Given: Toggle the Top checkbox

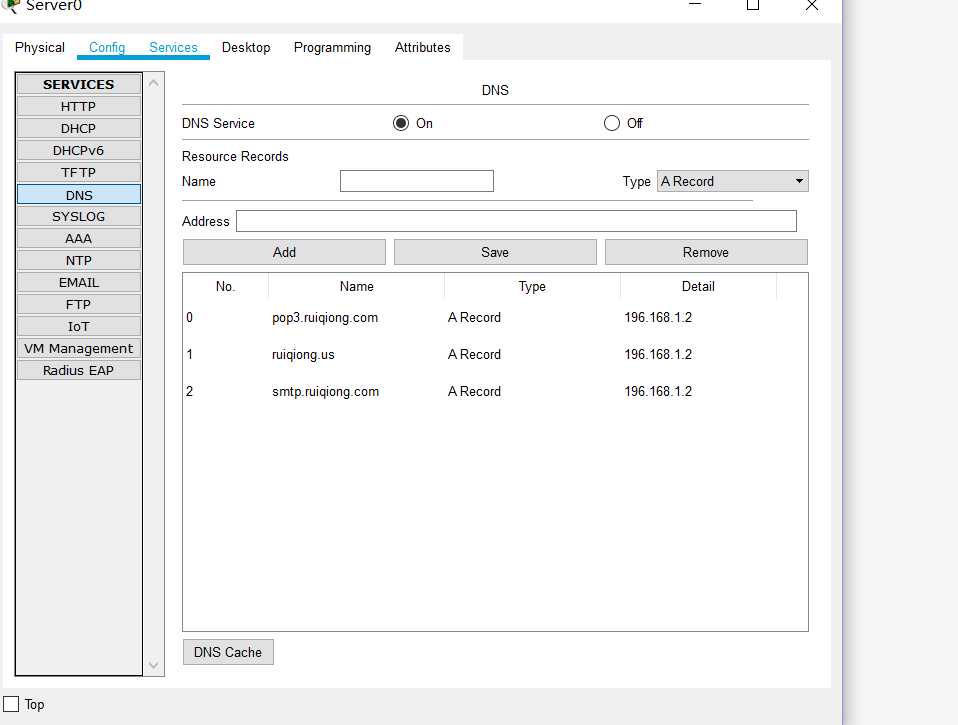Looking at the screenshot, I should 11,704.
